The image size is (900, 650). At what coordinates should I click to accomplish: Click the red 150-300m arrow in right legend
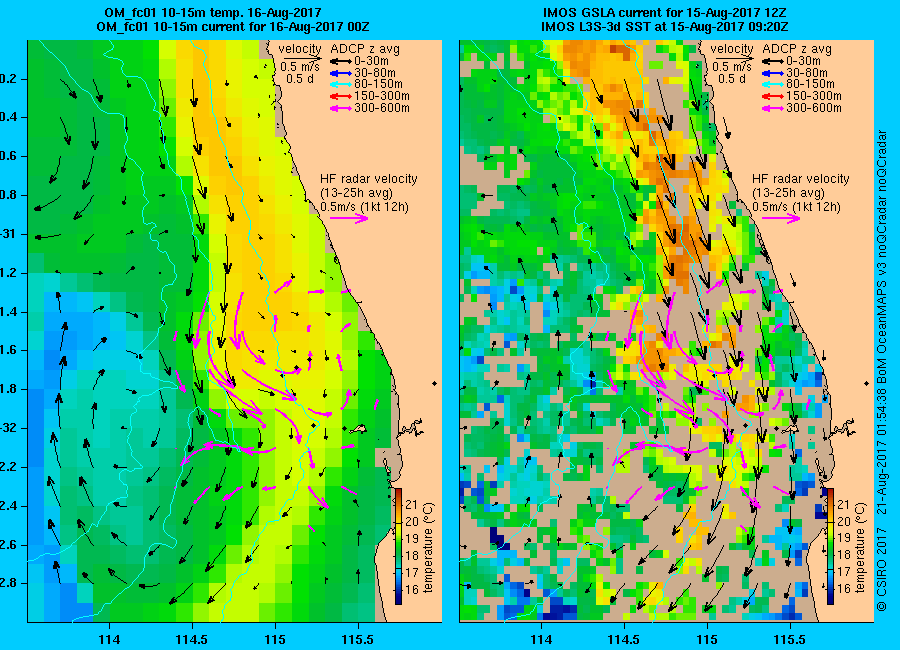tap(773, 96)
